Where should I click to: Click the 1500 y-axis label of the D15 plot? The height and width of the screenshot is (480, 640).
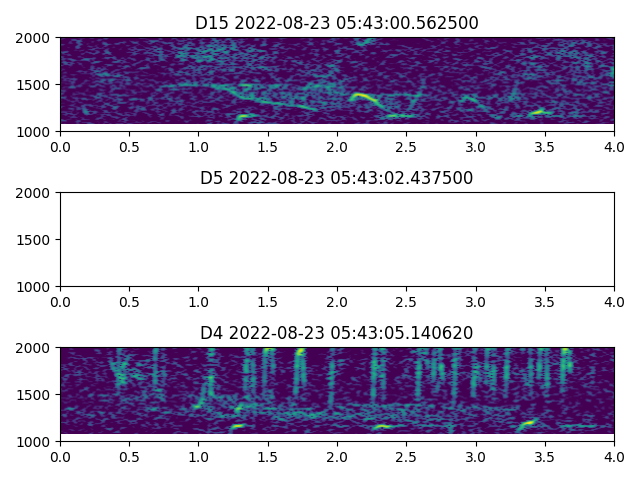pyautogui.click(x=35, y=85)
